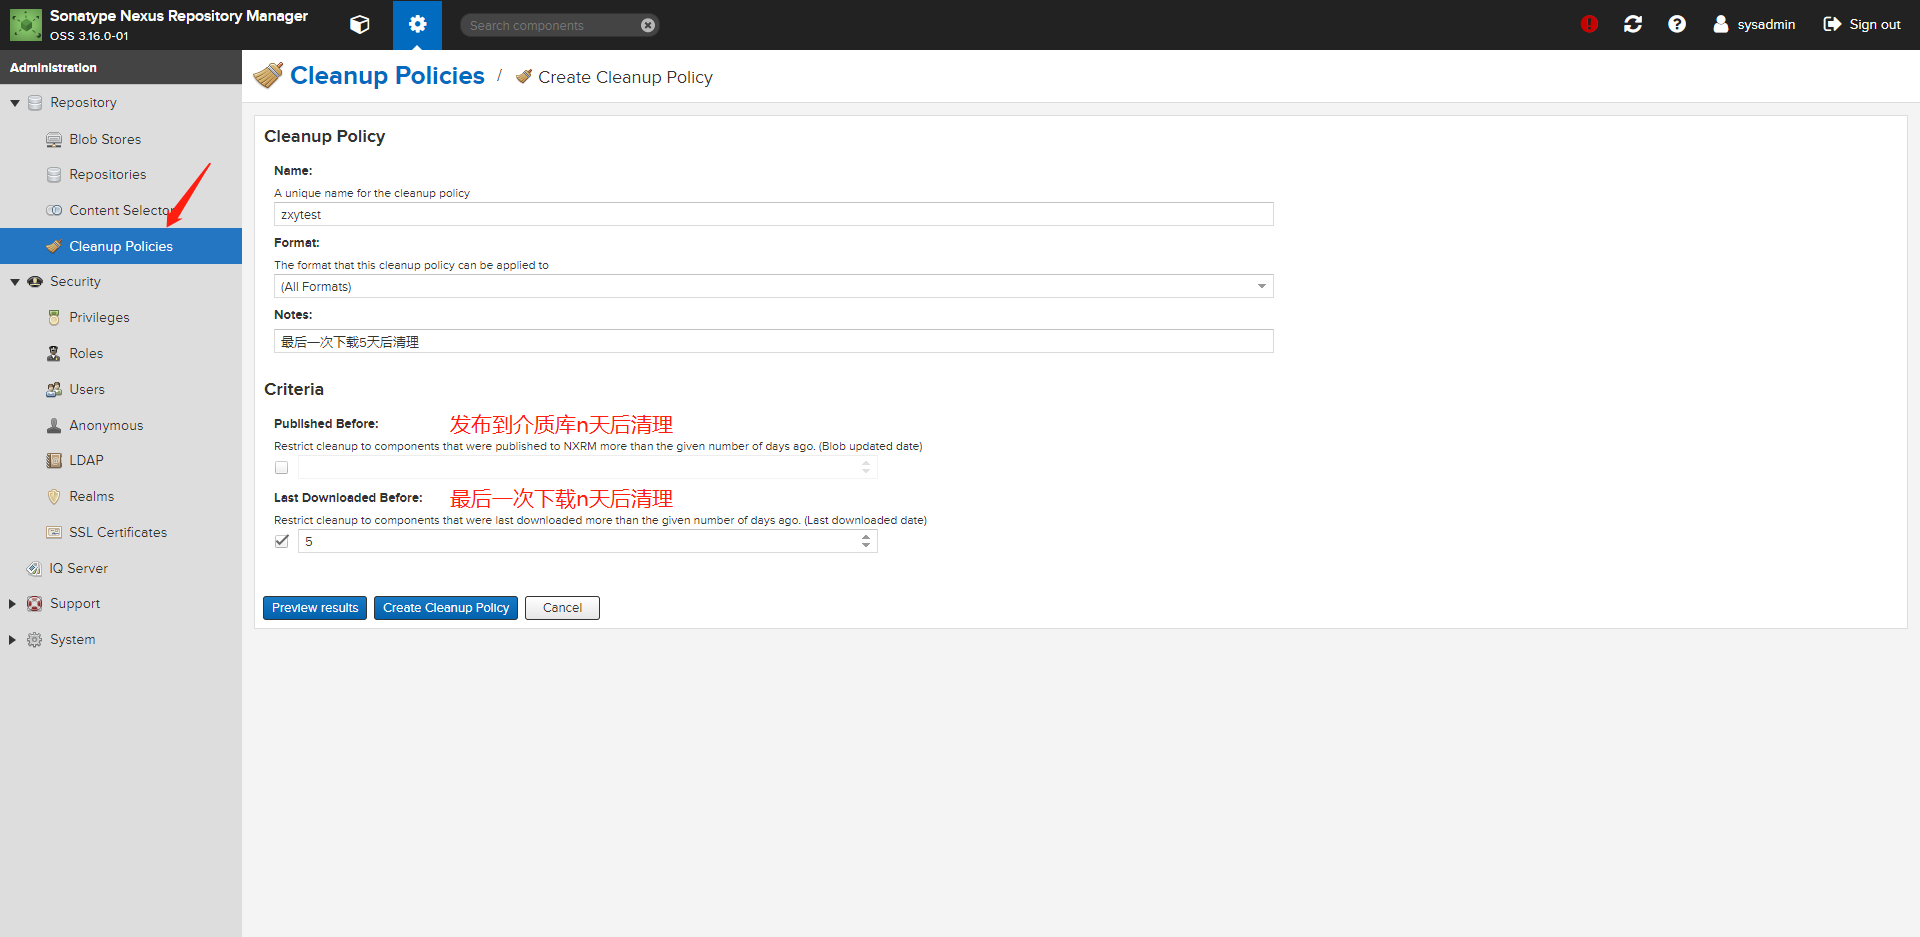Image resolution: width=1920 pixels, height=937 pixels.
Task: Click the Name input field
Action: (773, 214)
